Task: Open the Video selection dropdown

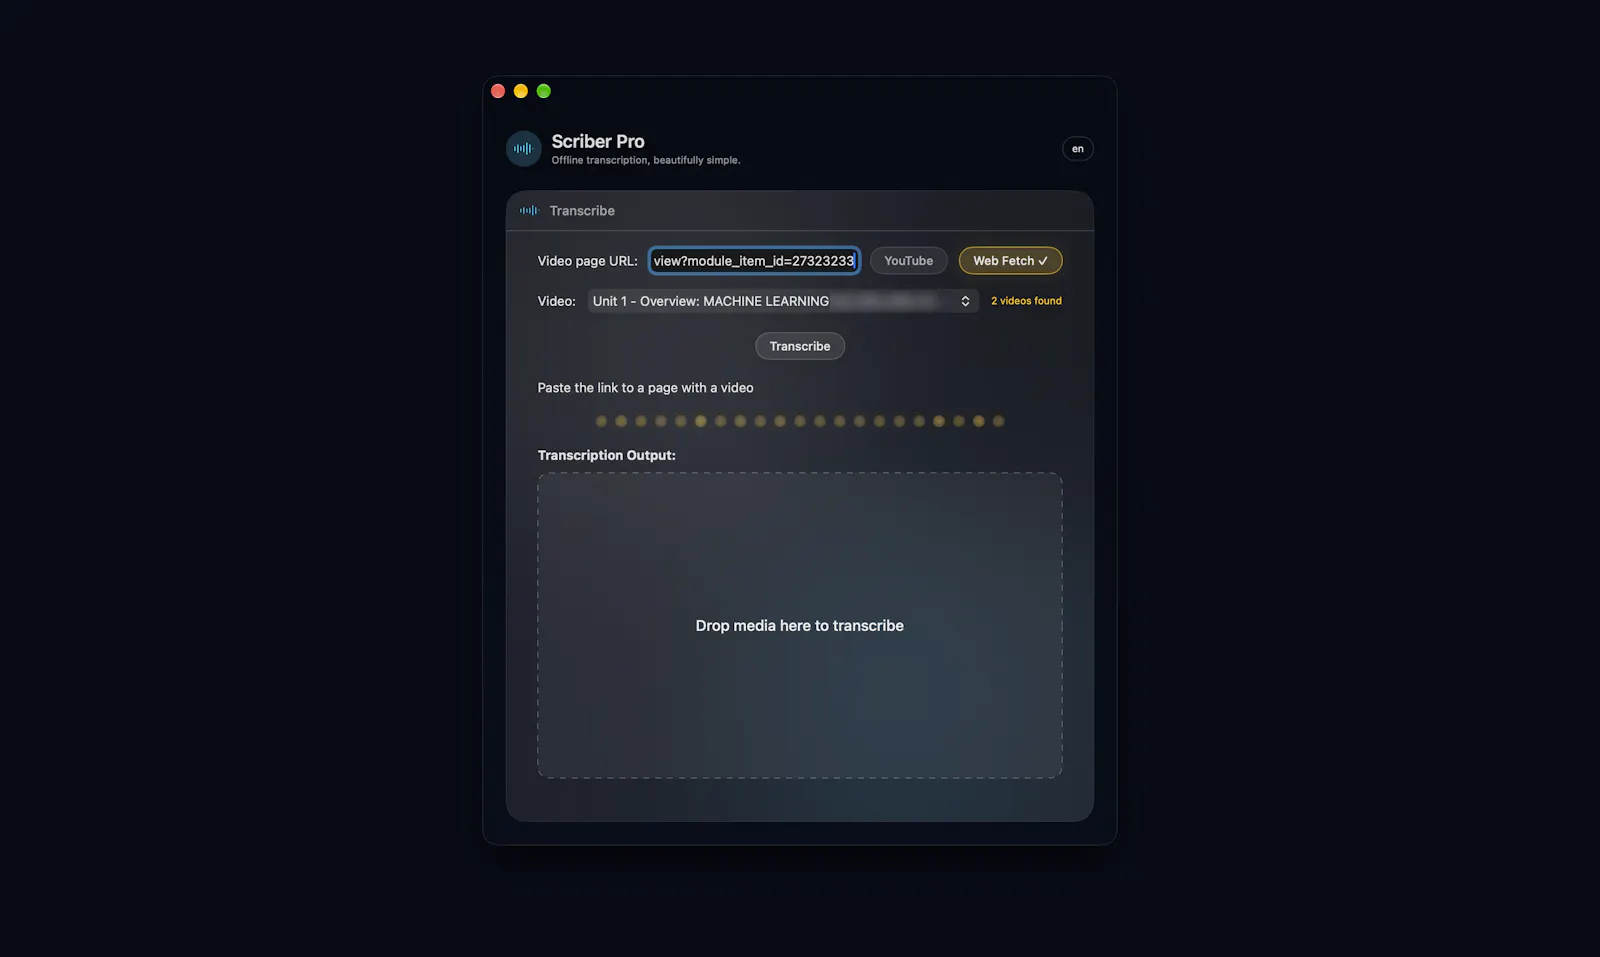Action: click(783, 301)
